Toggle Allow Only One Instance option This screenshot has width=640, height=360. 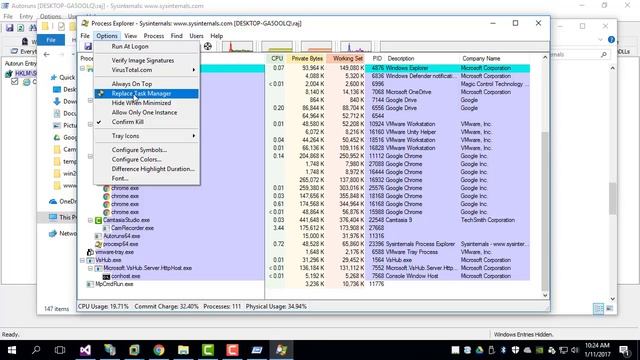click(x=144, y=112)
